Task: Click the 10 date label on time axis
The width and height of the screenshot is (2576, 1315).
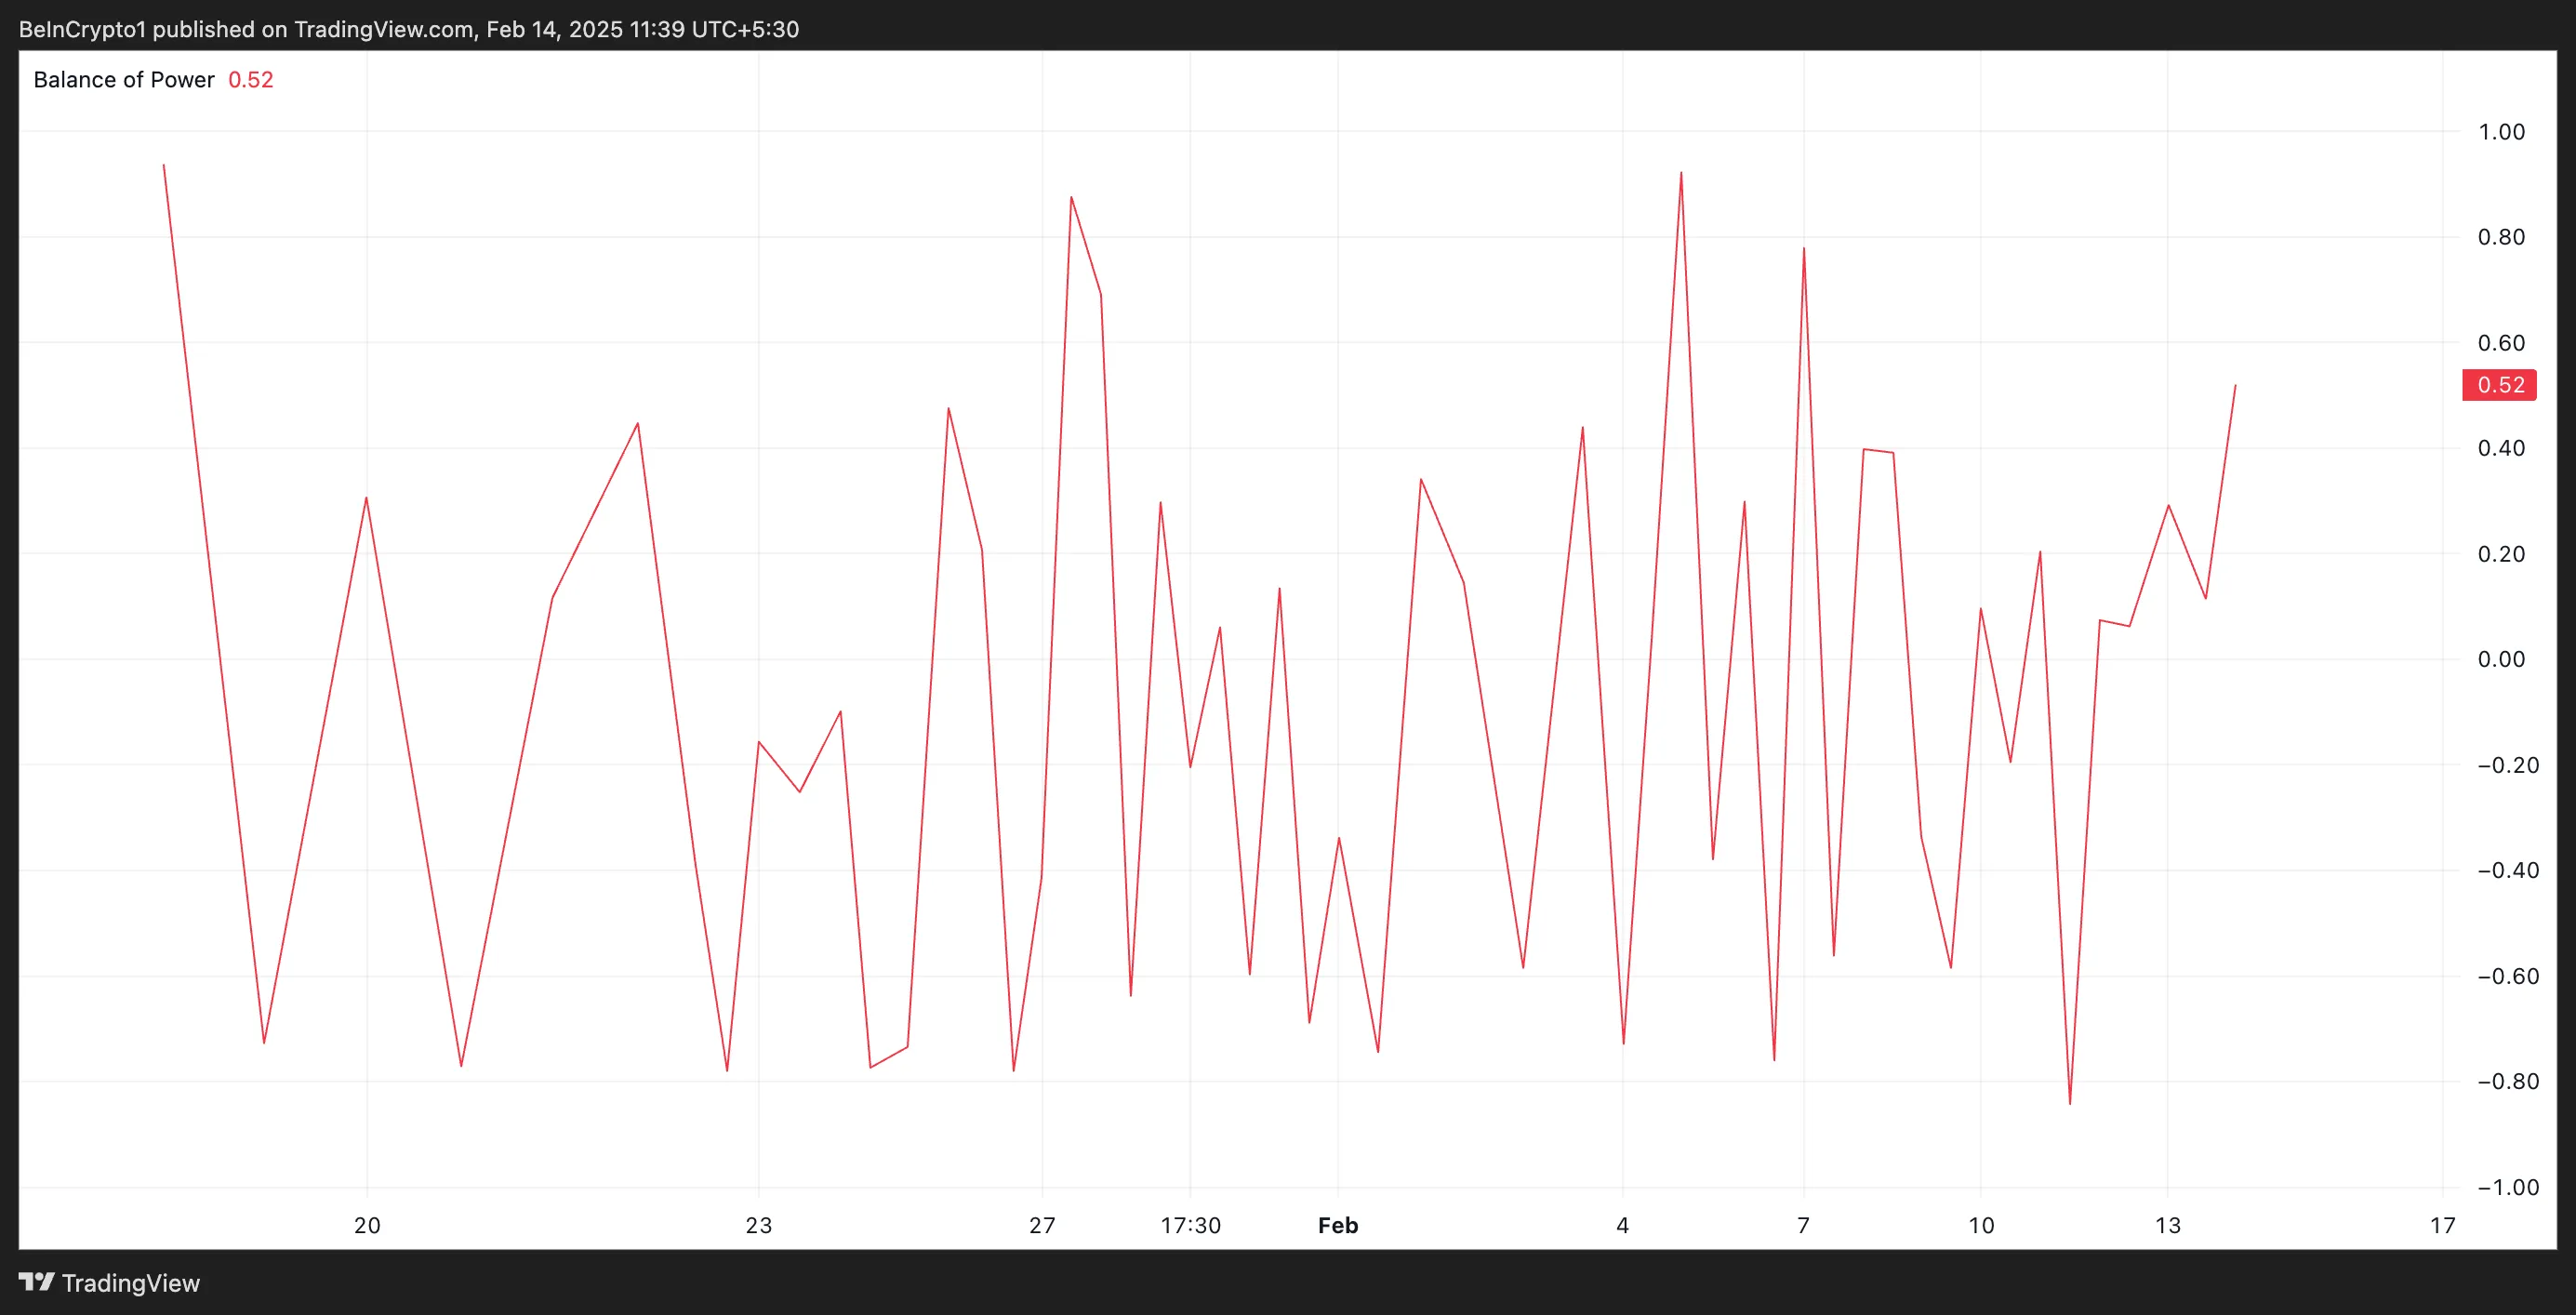Action: coord(1981,1225)
